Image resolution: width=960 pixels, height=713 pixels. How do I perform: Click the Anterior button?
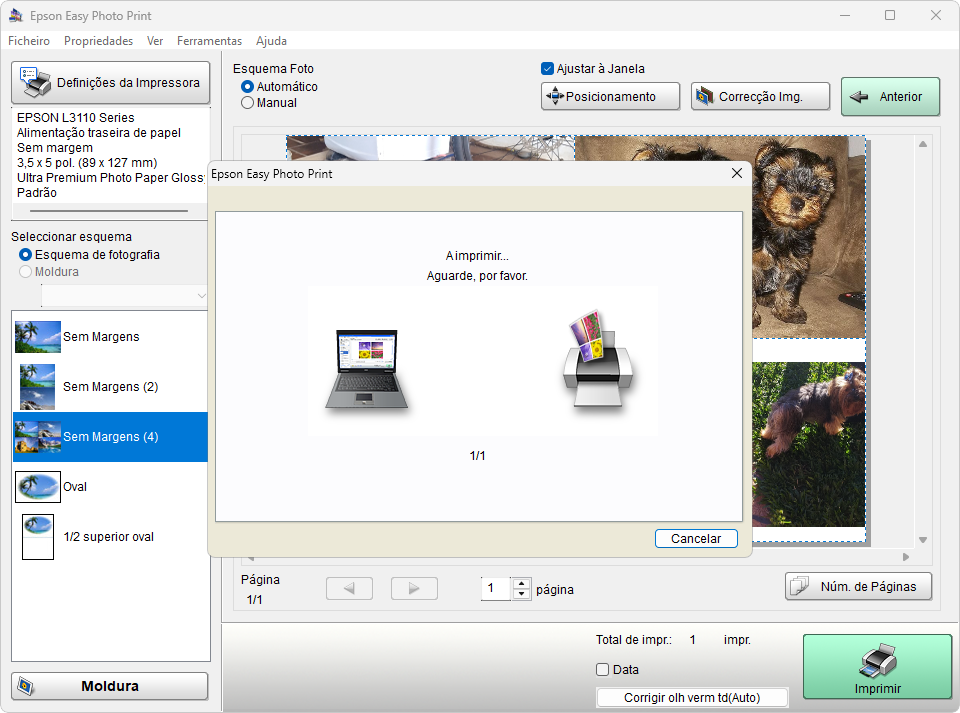click(x=891, y=97)
